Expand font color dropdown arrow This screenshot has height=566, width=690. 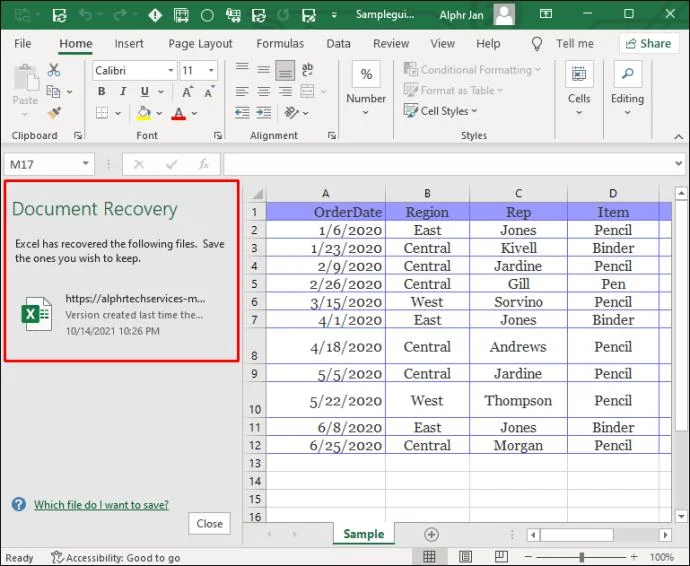click(194, 113)
